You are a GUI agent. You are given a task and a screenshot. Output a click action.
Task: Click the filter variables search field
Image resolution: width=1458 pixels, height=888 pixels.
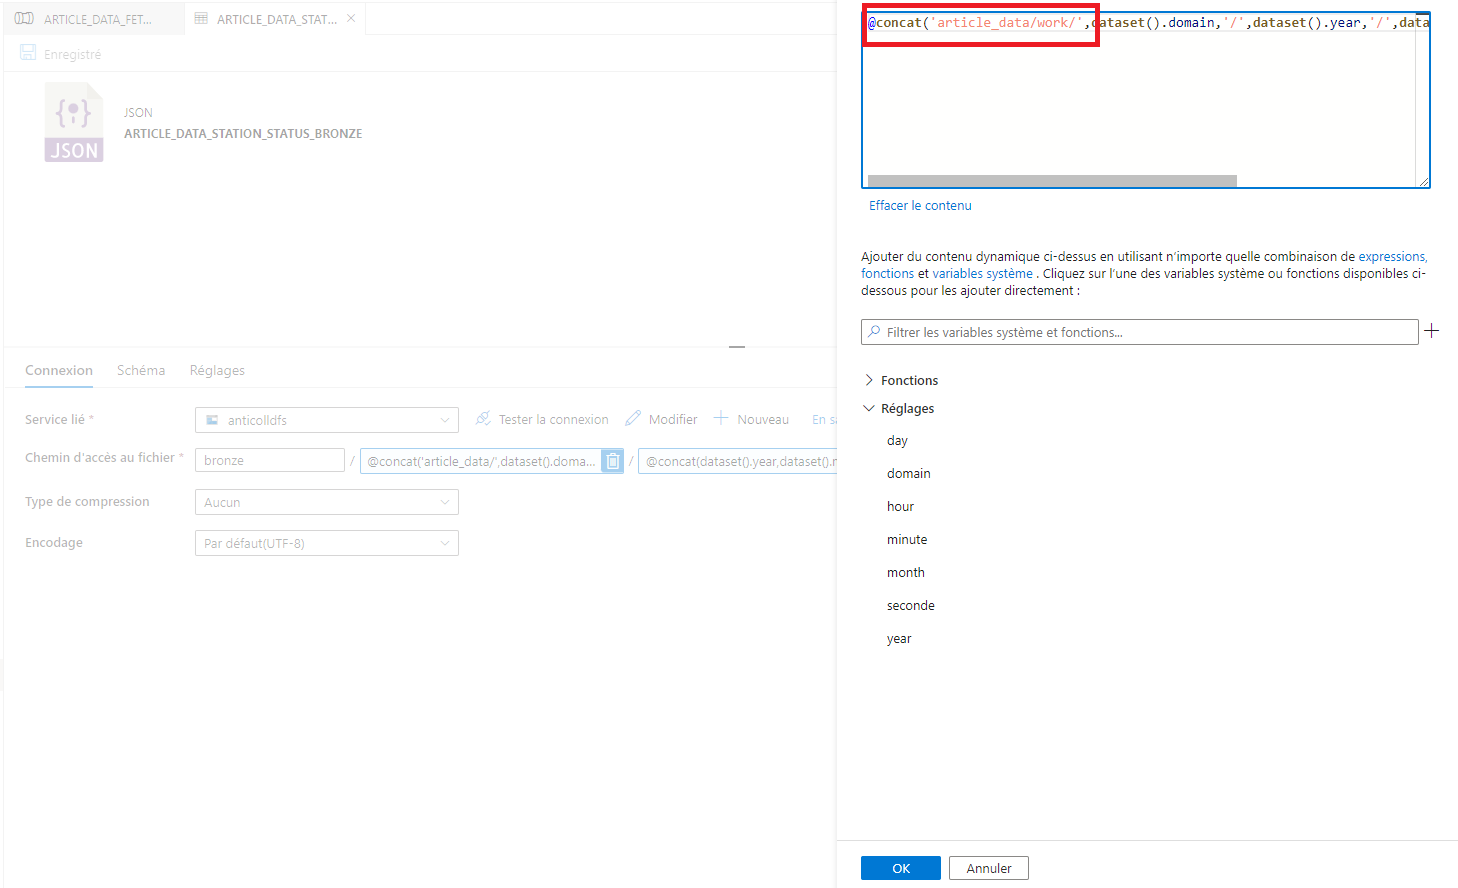click(1140, 332)
